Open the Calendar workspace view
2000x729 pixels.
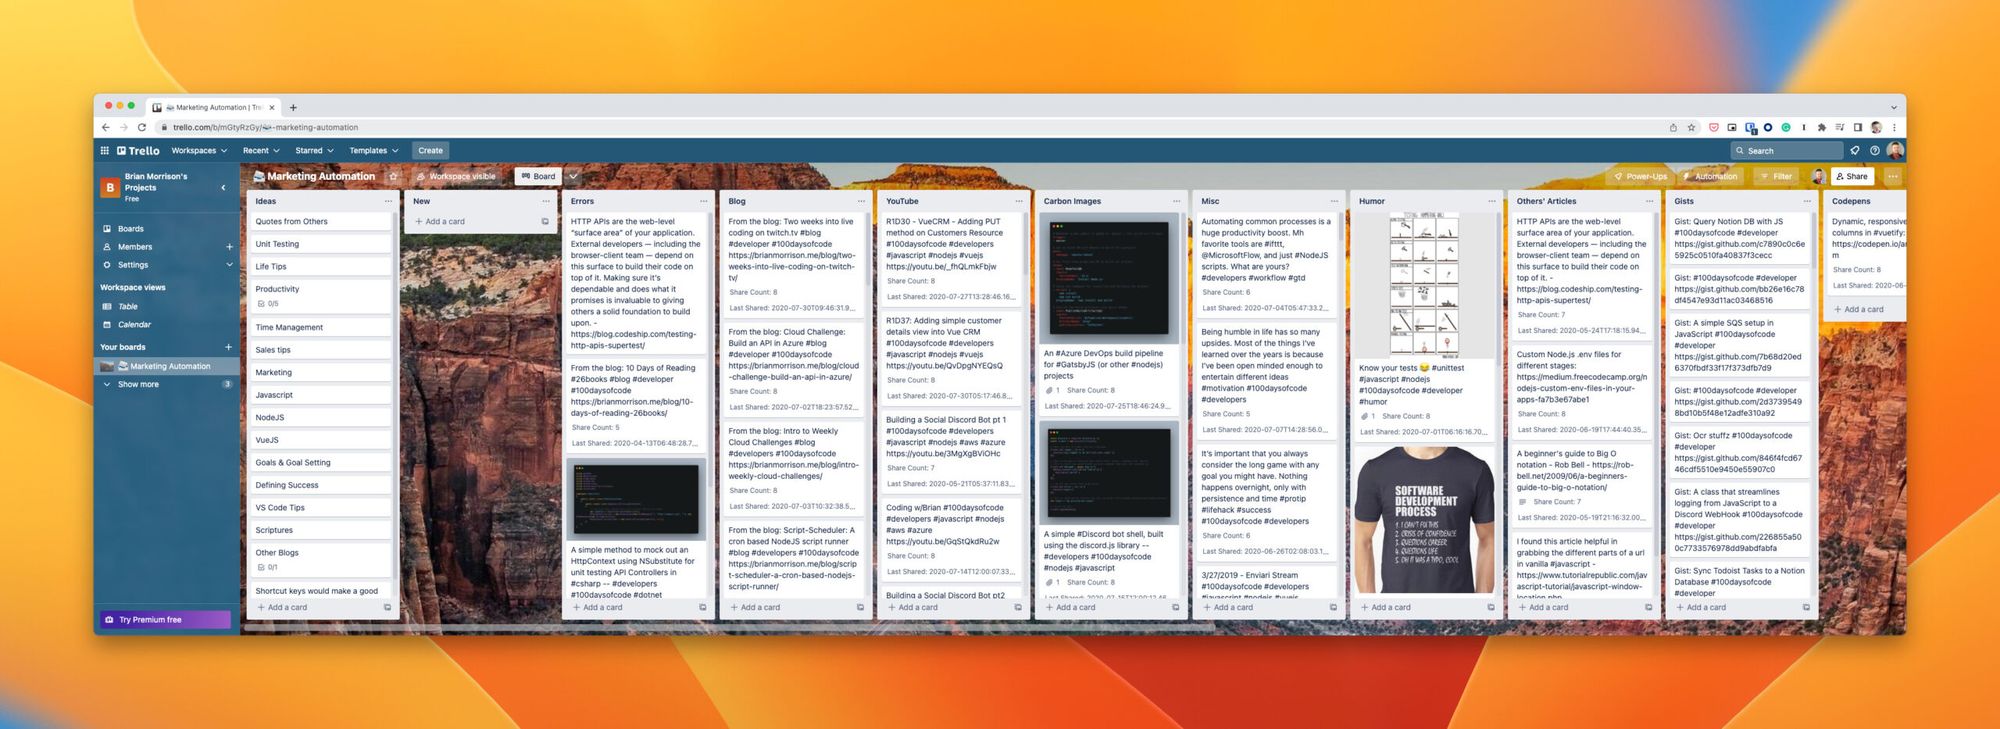click(x=134, y=324)
